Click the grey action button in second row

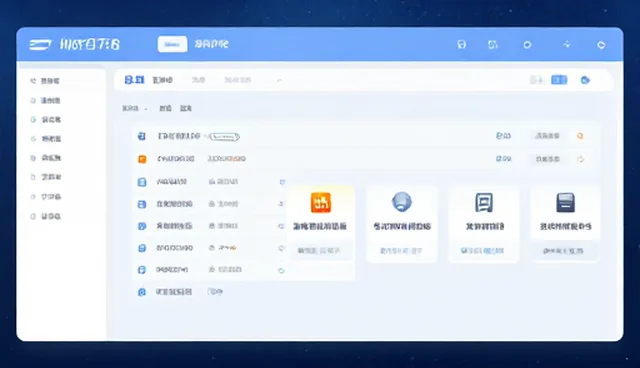point(547,159)
